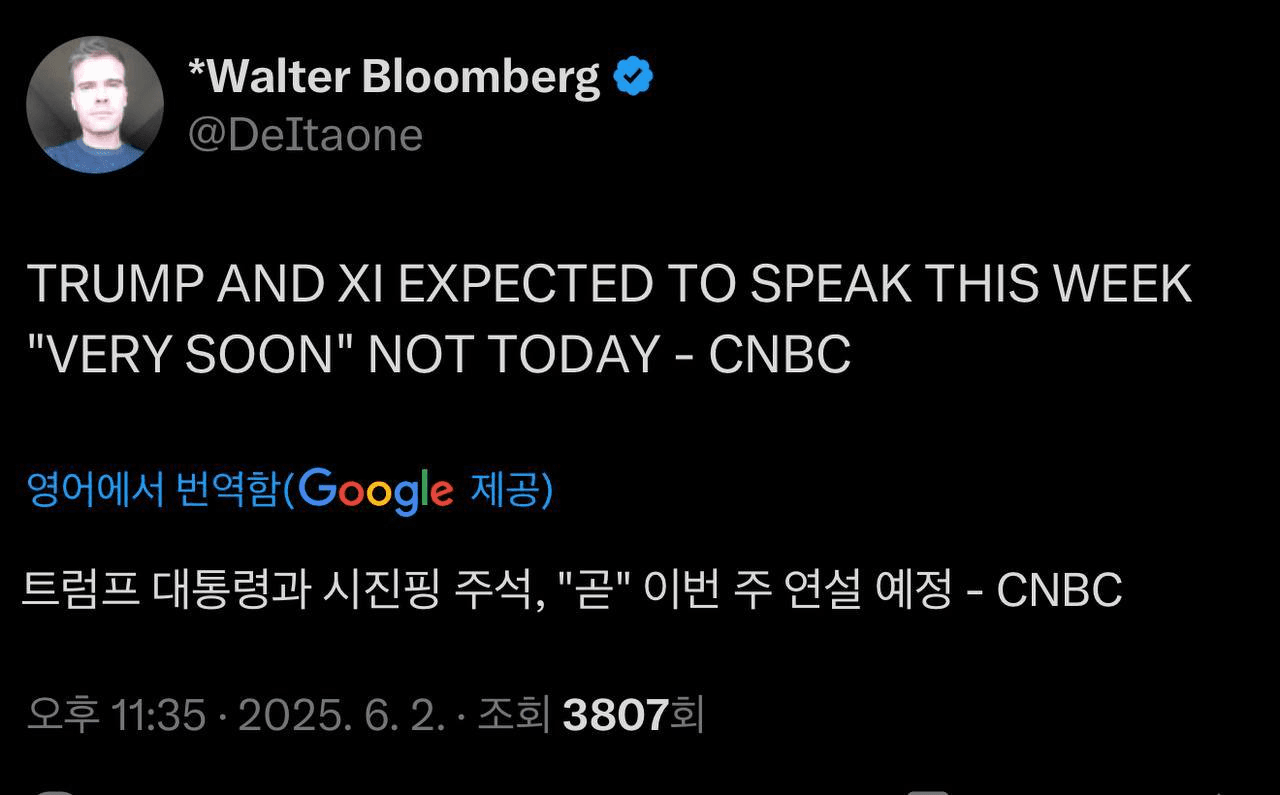Open Walter Bloomberg's profile picture
This screenshot has height=795, width=1280.
click(x=95, y=104)
